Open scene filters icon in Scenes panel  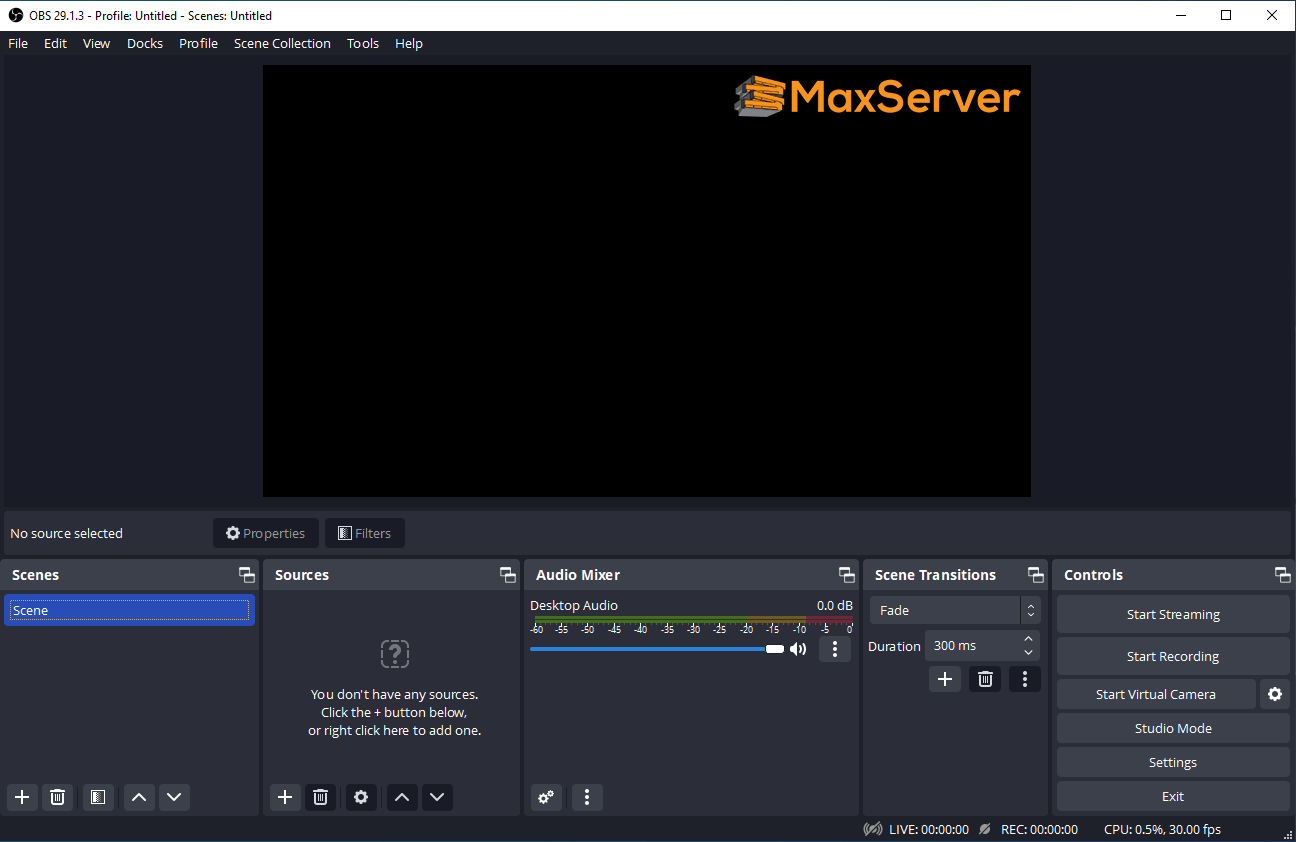pyautogui.click(x=97, y=797)
